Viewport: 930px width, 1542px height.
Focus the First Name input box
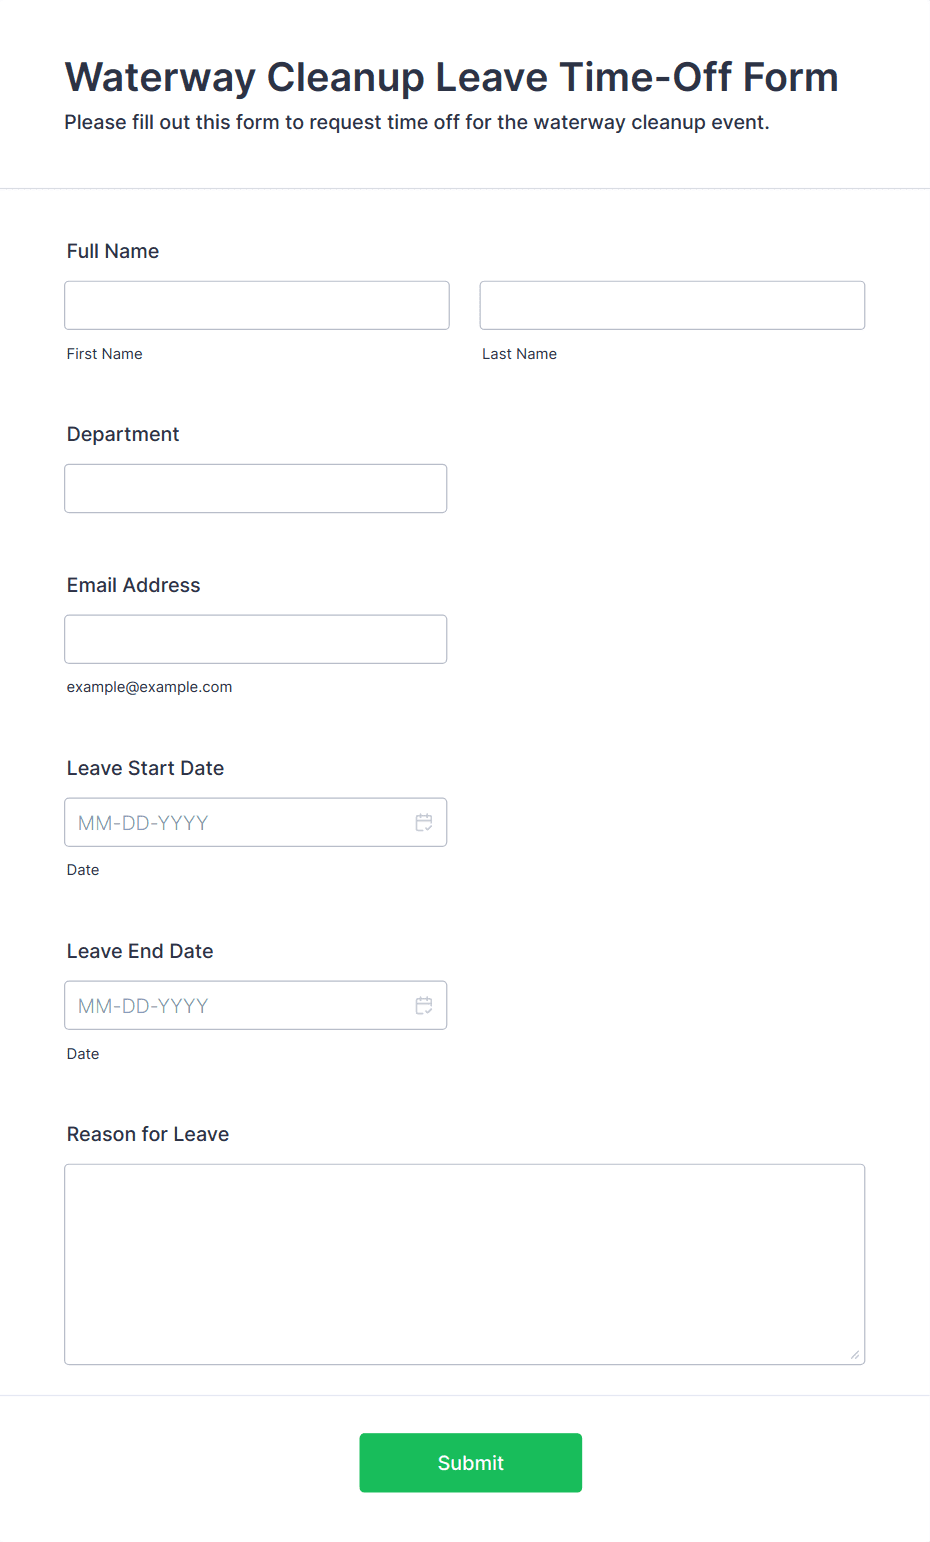(x=257, y=305)
